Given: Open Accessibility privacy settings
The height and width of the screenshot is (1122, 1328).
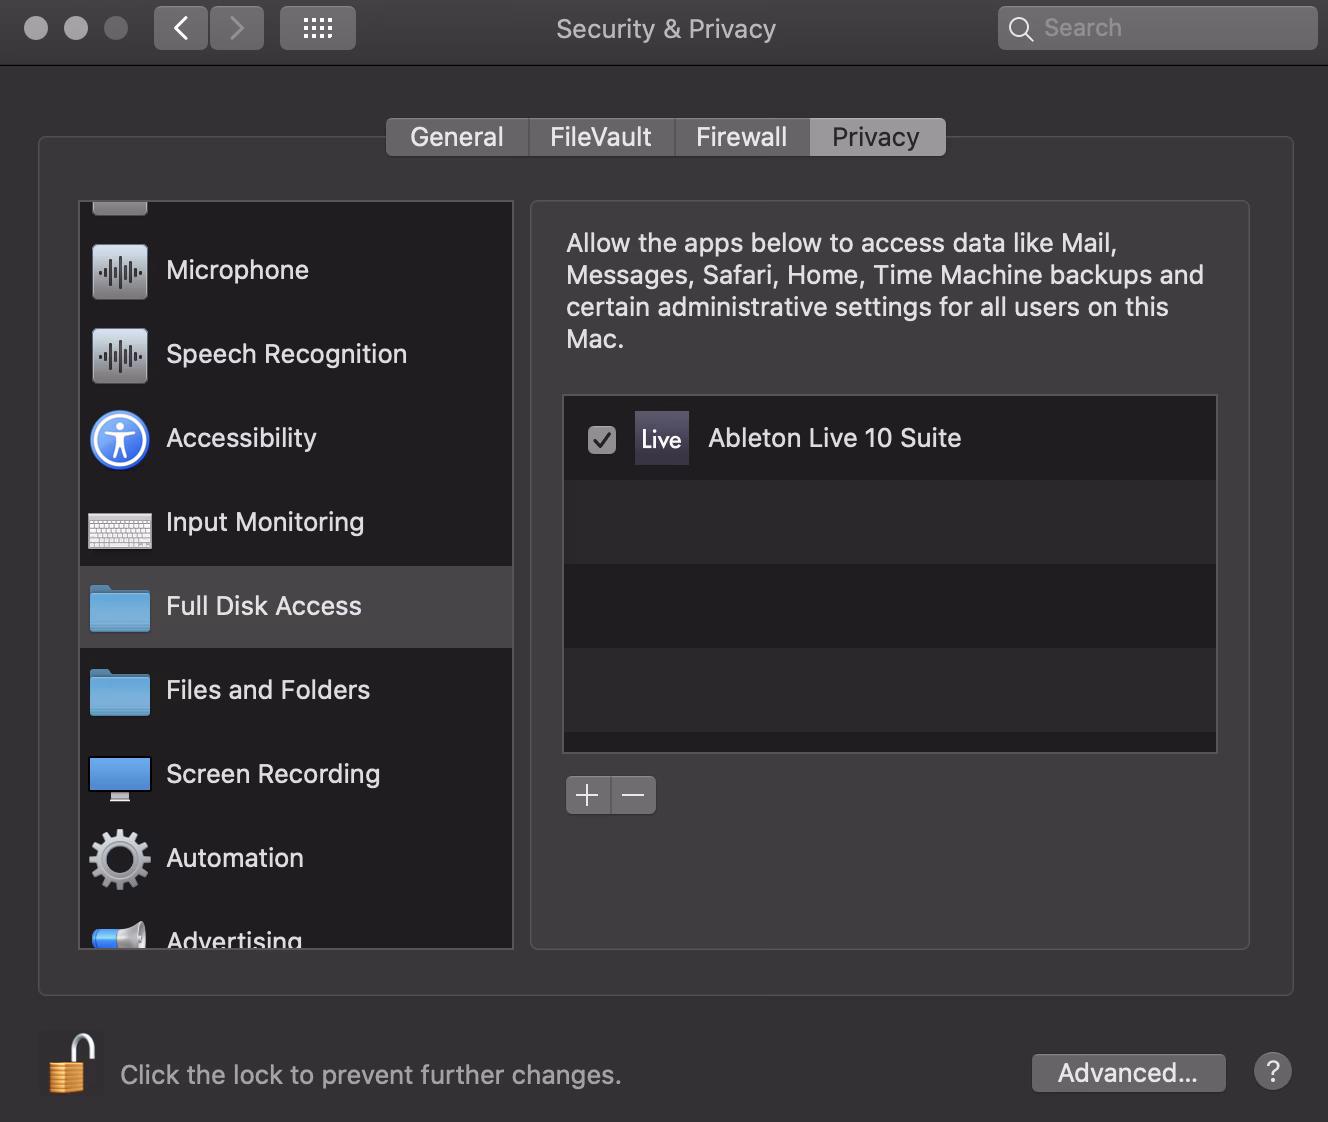Looking at the screenshot, I should pos(119,438).
